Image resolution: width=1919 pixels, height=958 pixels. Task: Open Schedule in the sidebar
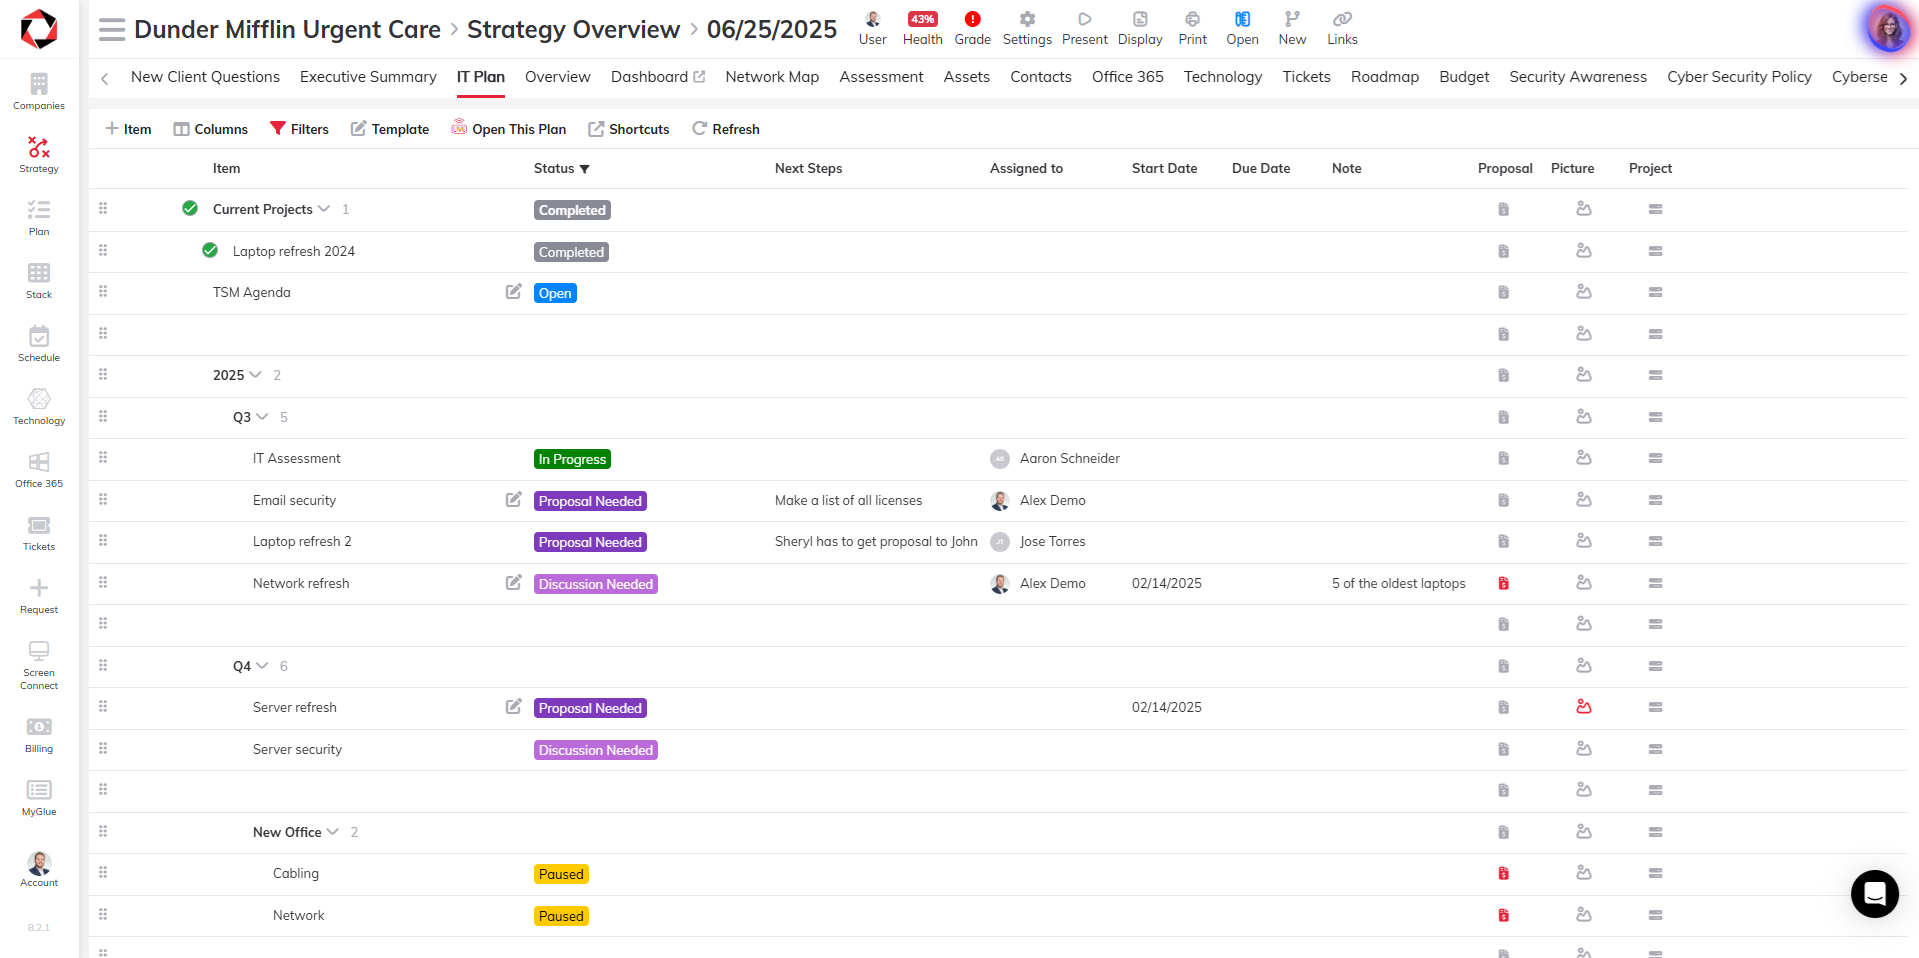(39, 343)
